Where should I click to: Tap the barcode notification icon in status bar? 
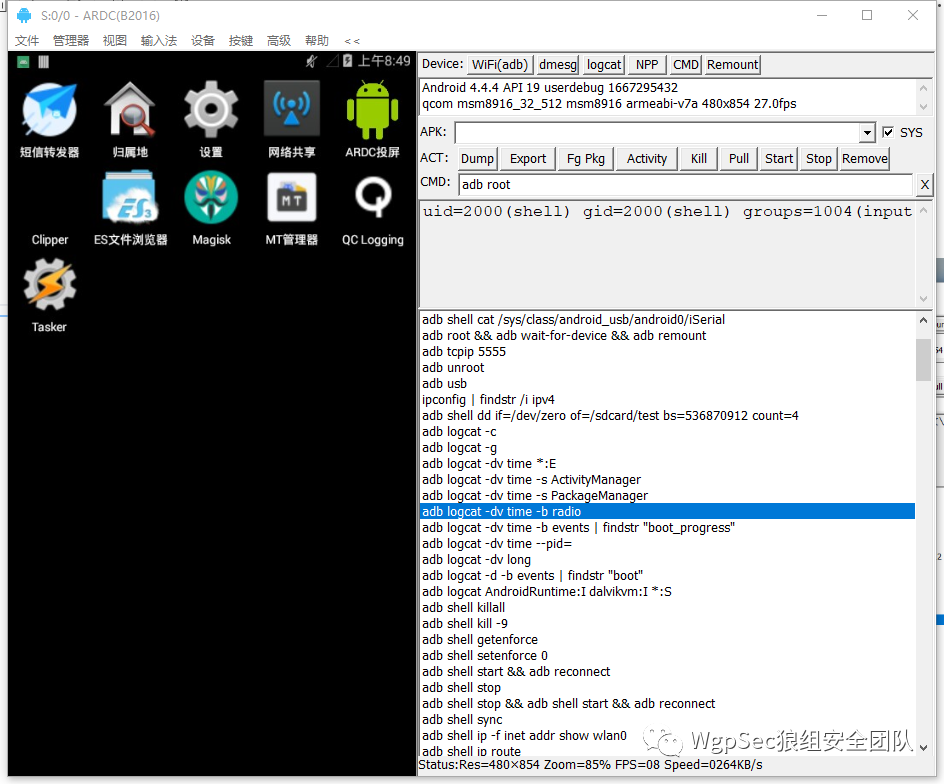point(43,61)
